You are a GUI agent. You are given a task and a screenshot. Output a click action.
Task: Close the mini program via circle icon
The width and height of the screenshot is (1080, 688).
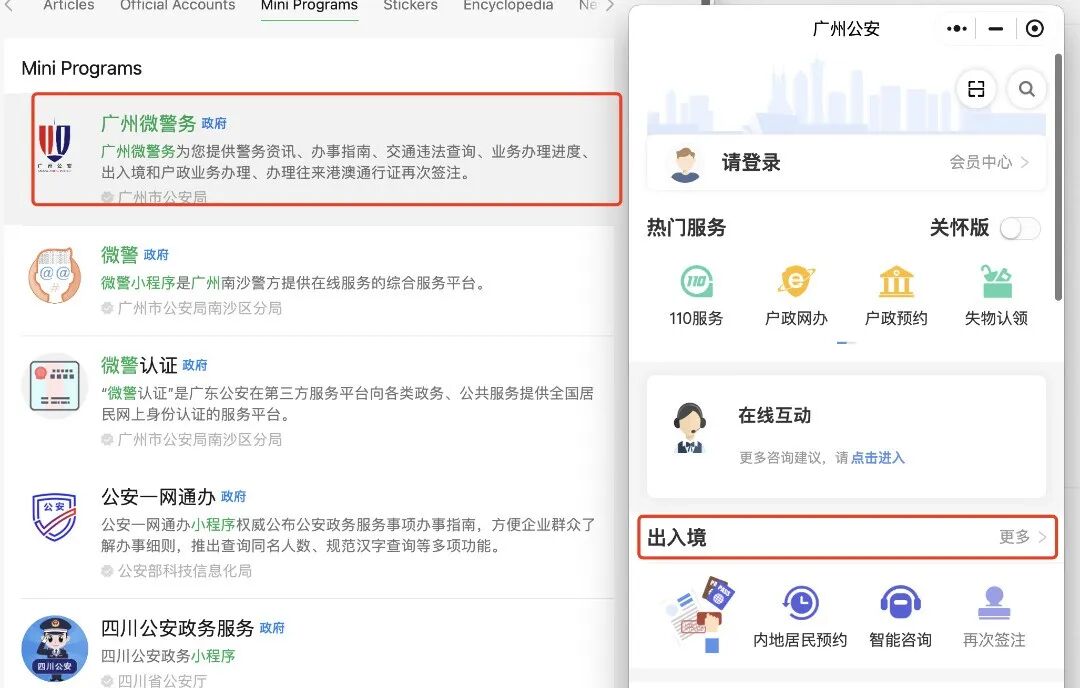pyautogui.click(x=1035, y=29)
